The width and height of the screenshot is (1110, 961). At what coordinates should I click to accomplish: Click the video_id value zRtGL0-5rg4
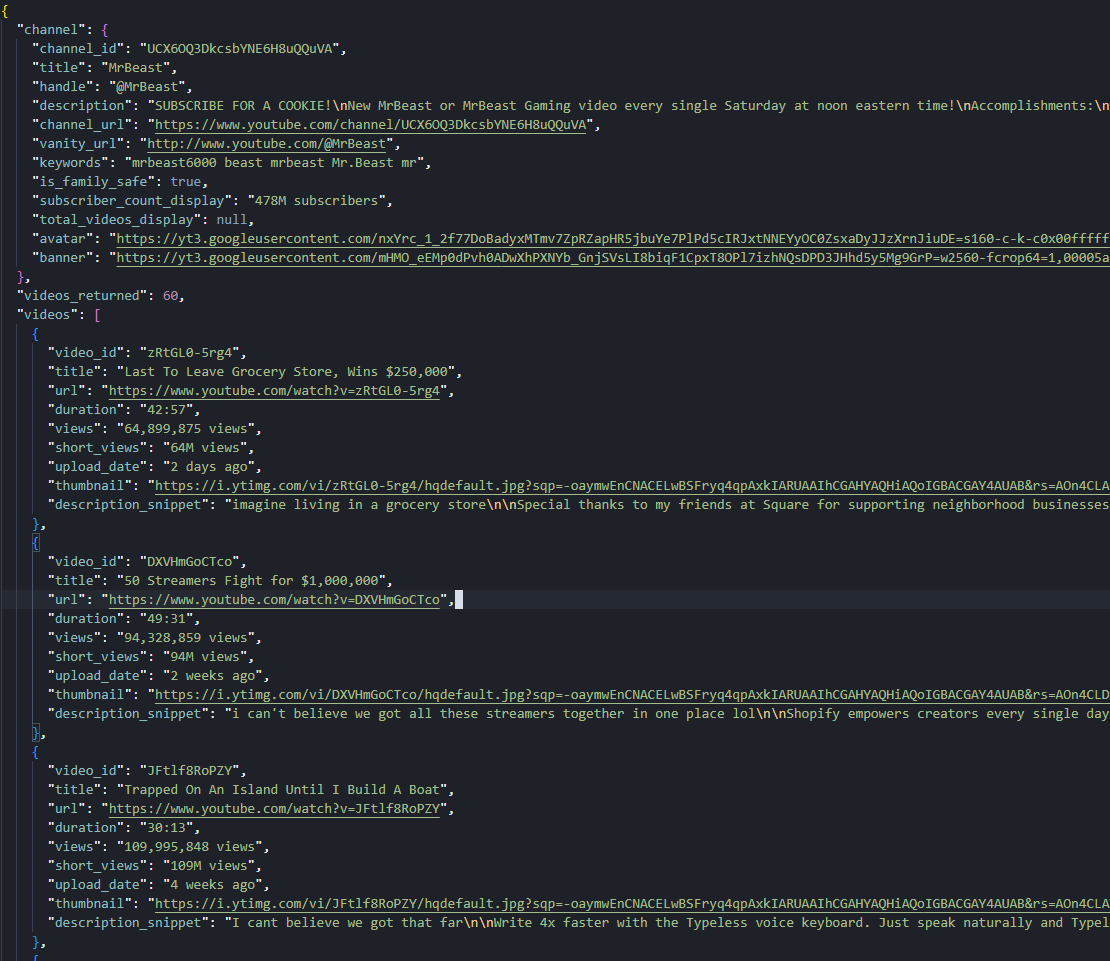tap(190, 352)
